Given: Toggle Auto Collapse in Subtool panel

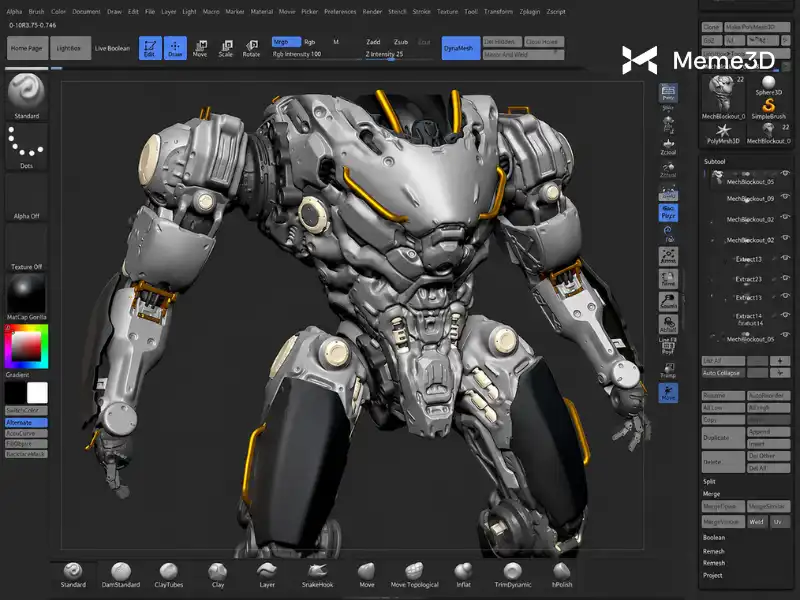Looking at the screenshot, I should [x=723, y=373].
